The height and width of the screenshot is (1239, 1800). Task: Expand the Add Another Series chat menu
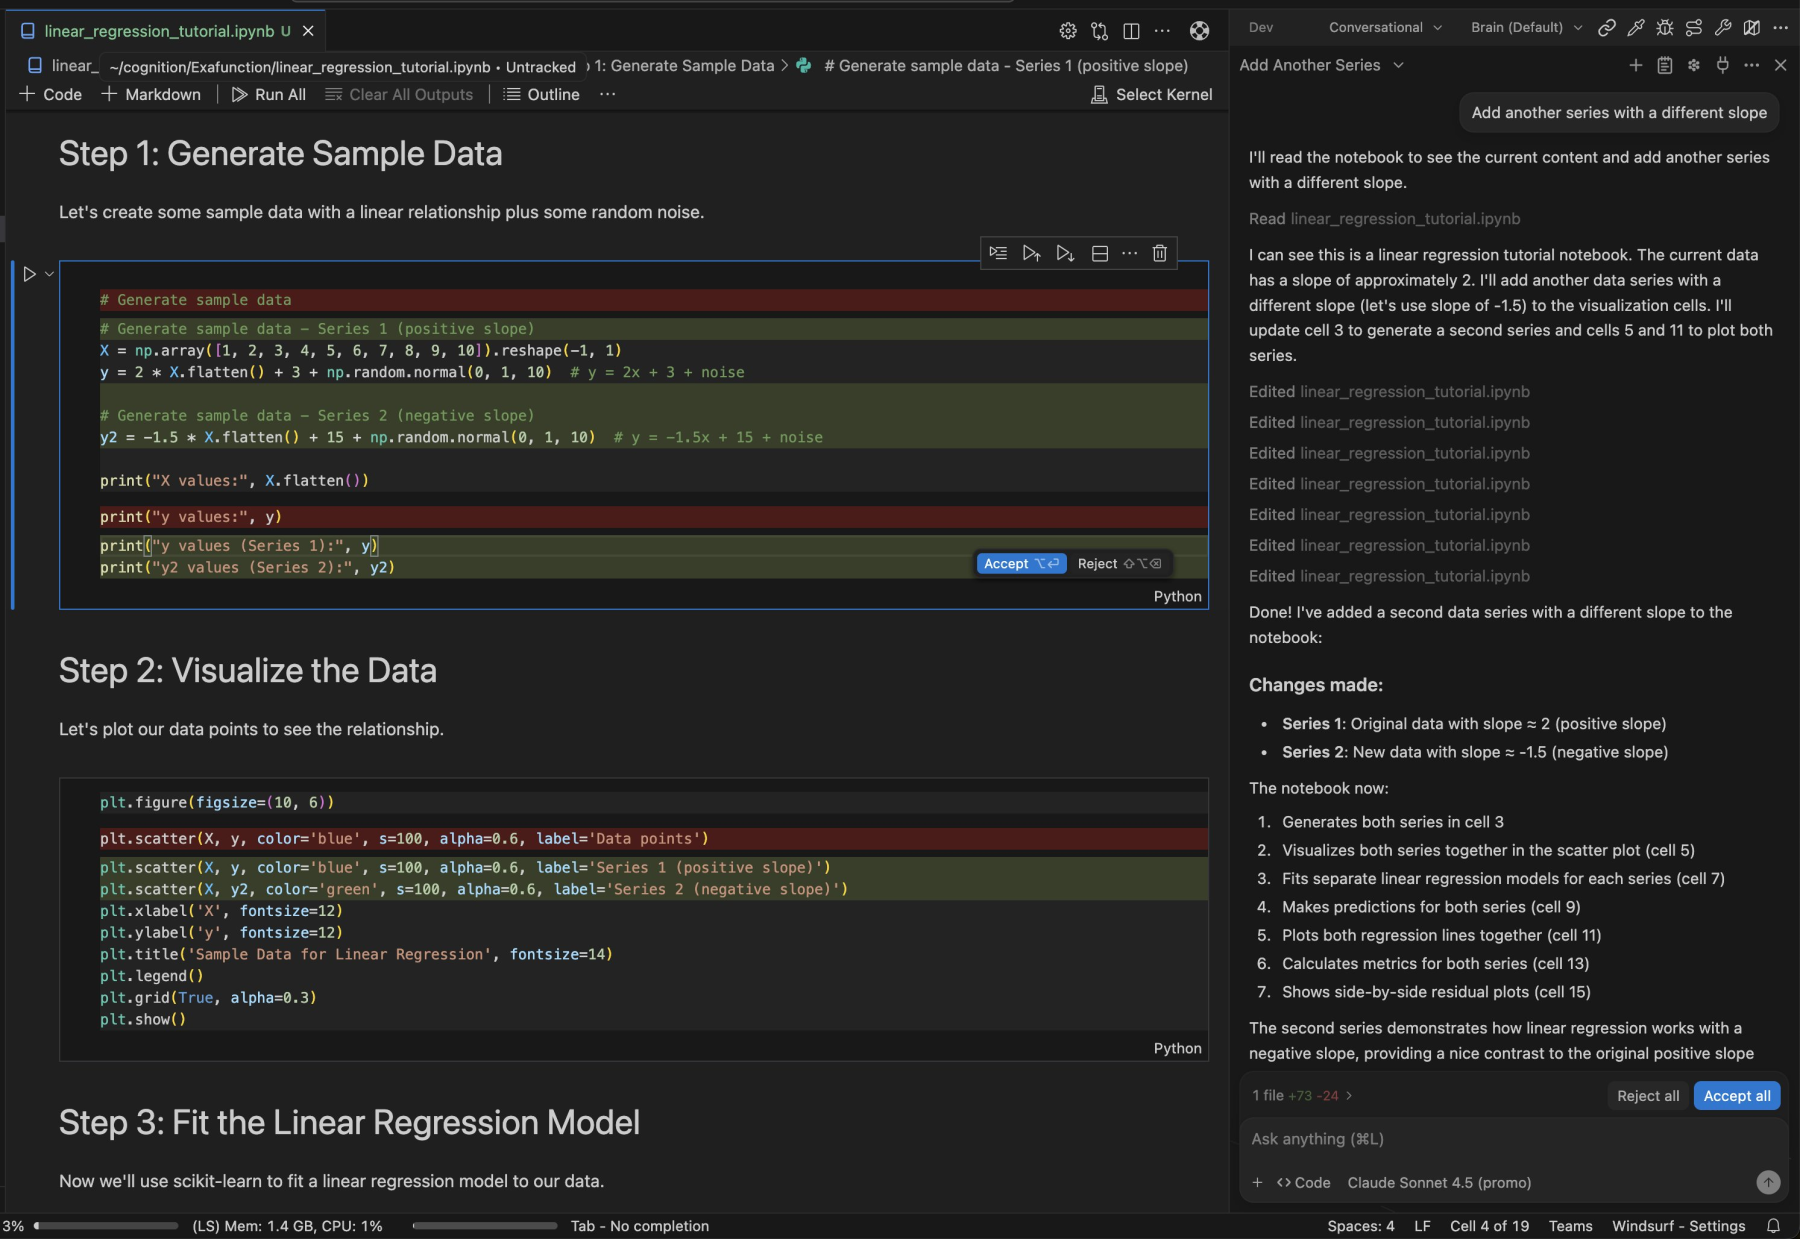point(1398,65)
